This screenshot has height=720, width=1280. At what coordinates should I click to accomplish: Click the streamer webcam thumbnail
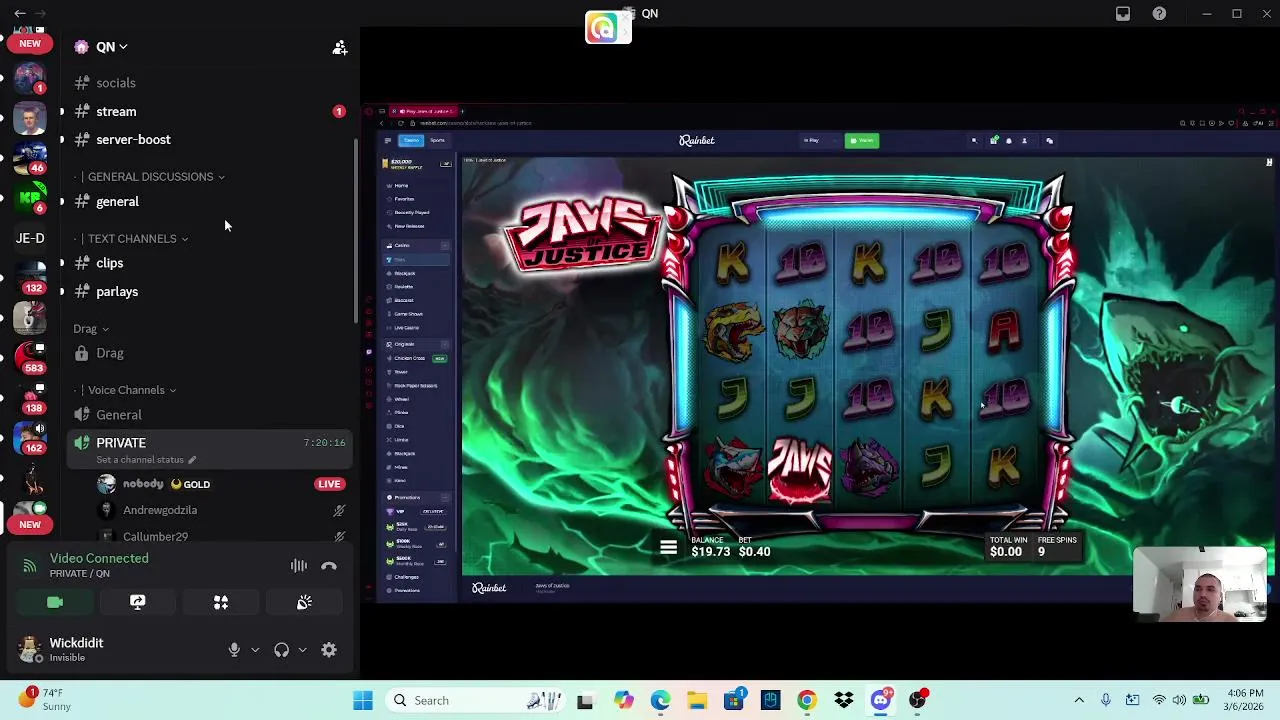pos(1200,584)
